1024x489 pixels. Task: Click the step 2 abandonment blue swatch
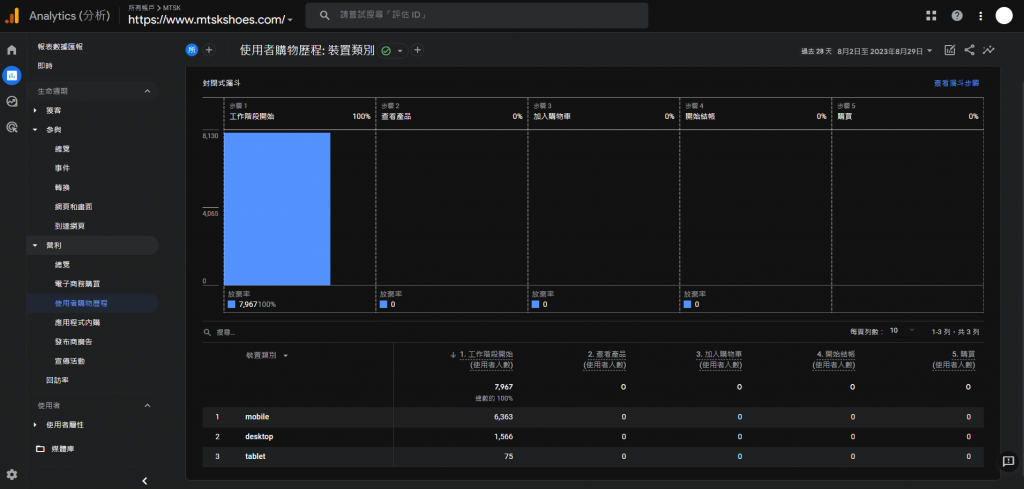pyautogui.click(x=383, y=304)
